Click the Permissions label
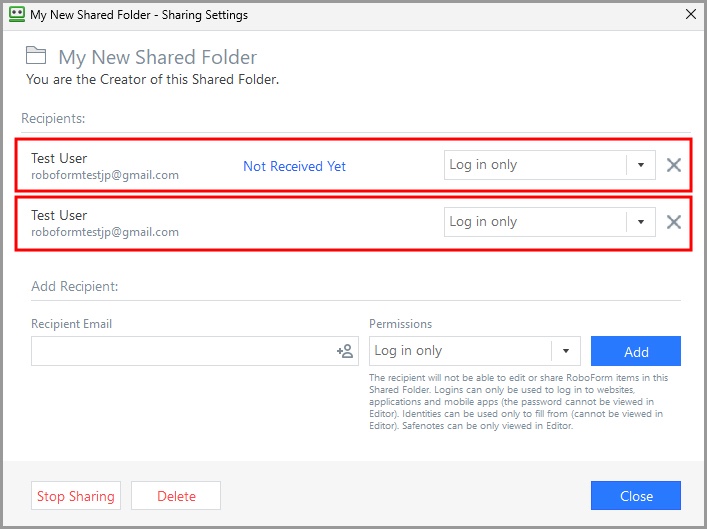 [x=400, y=324]
